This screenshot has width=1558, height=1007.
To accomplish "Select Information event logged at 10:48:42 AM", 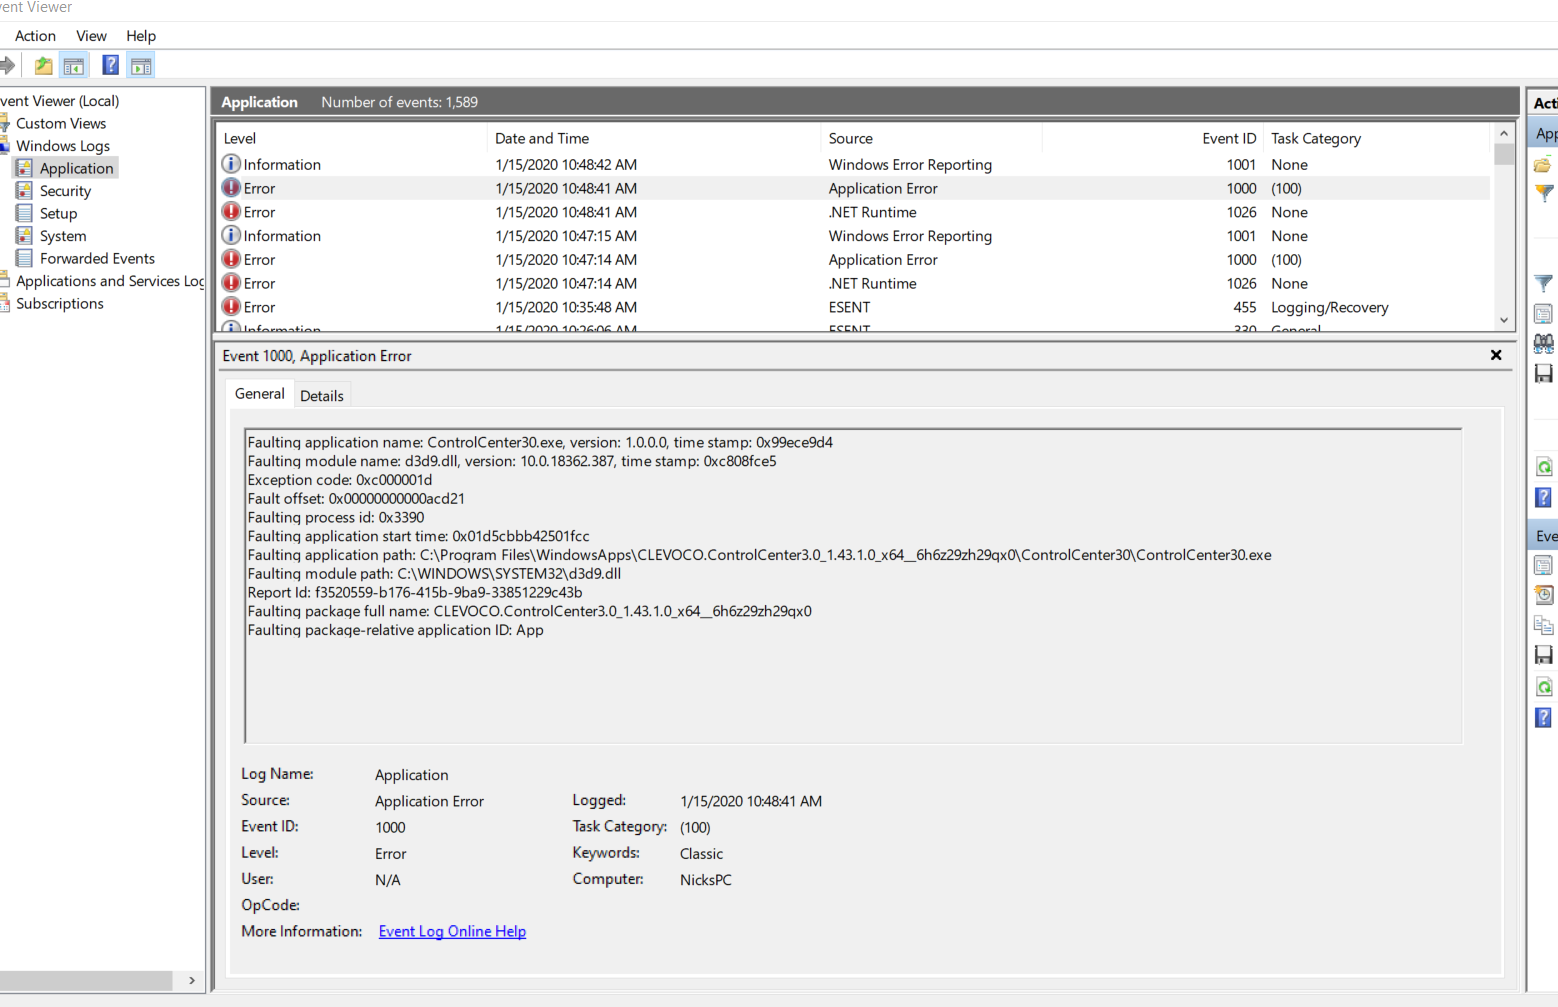I will click(x=853, y=165).
